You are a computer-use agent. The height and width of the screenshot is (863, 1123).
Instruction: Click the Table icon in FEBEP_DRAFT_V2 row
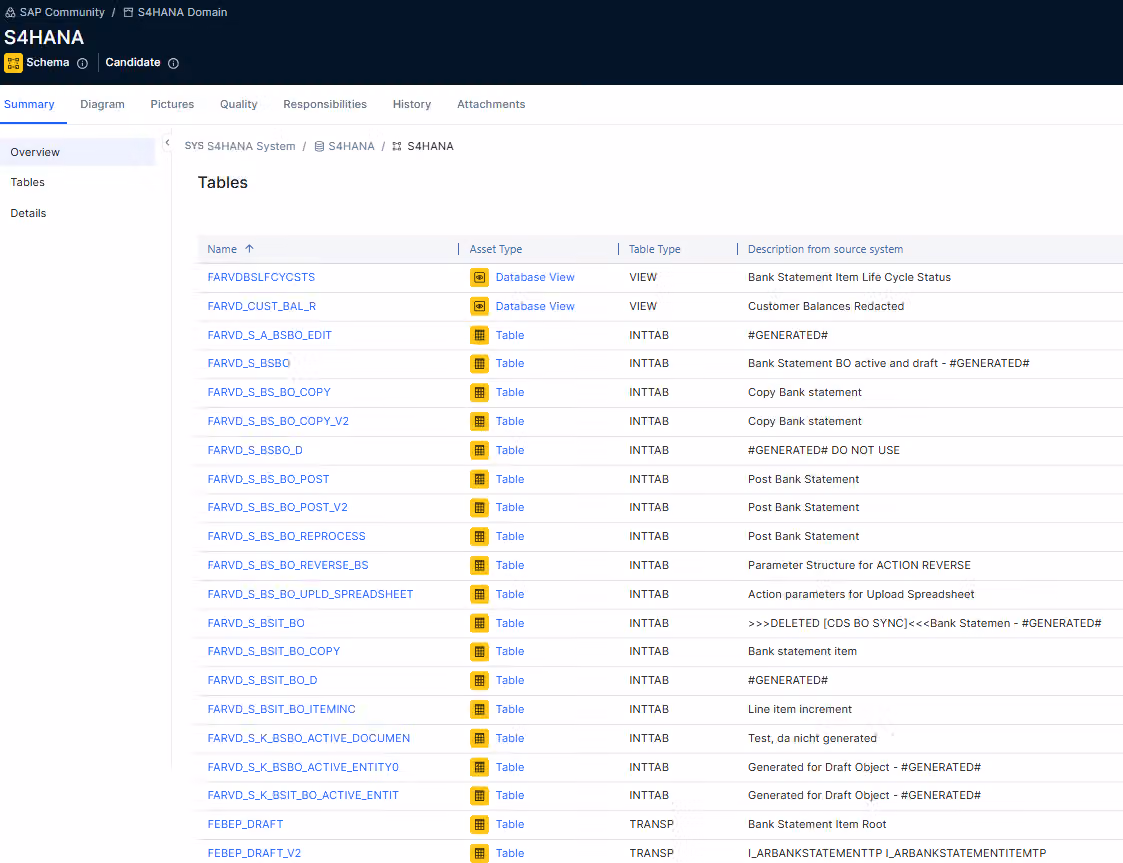pos(479,853)
